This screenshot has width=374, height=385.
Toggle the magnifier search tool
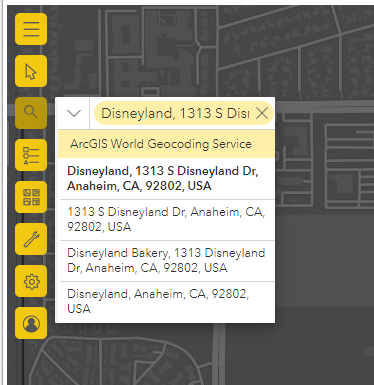click(31, 113)
